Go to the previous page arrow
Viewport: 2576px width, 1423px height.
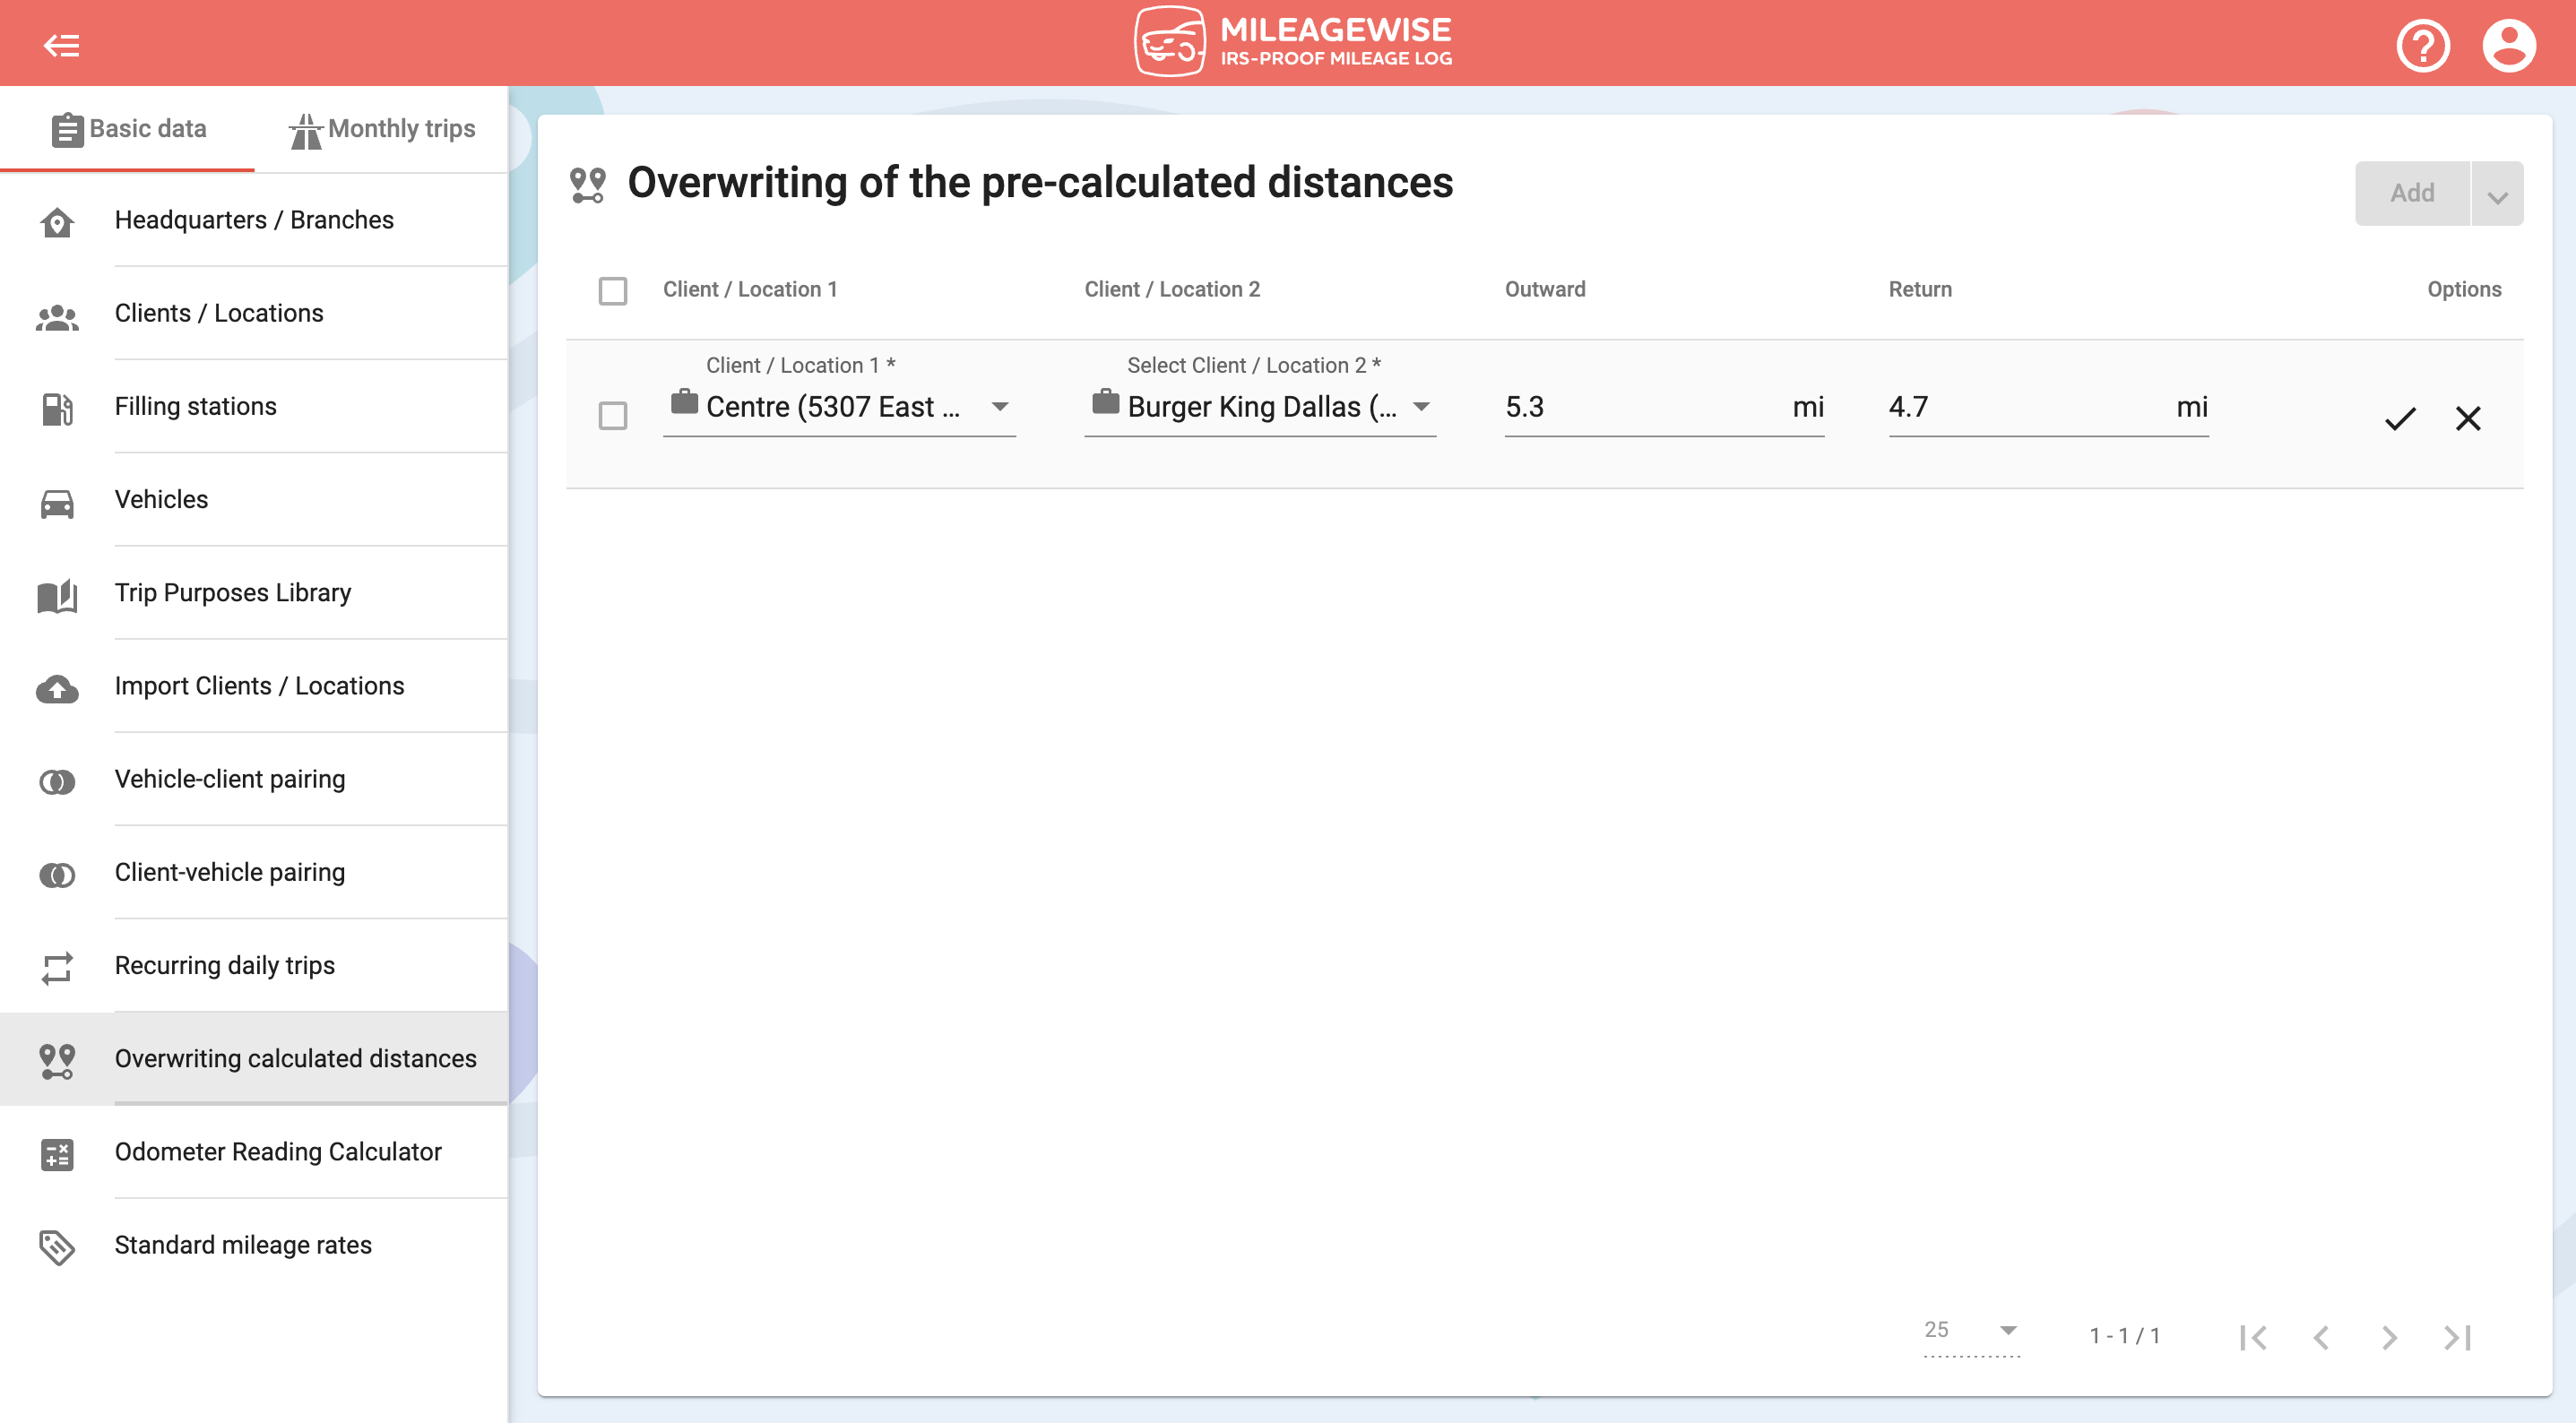[x=2321, y=1337]
